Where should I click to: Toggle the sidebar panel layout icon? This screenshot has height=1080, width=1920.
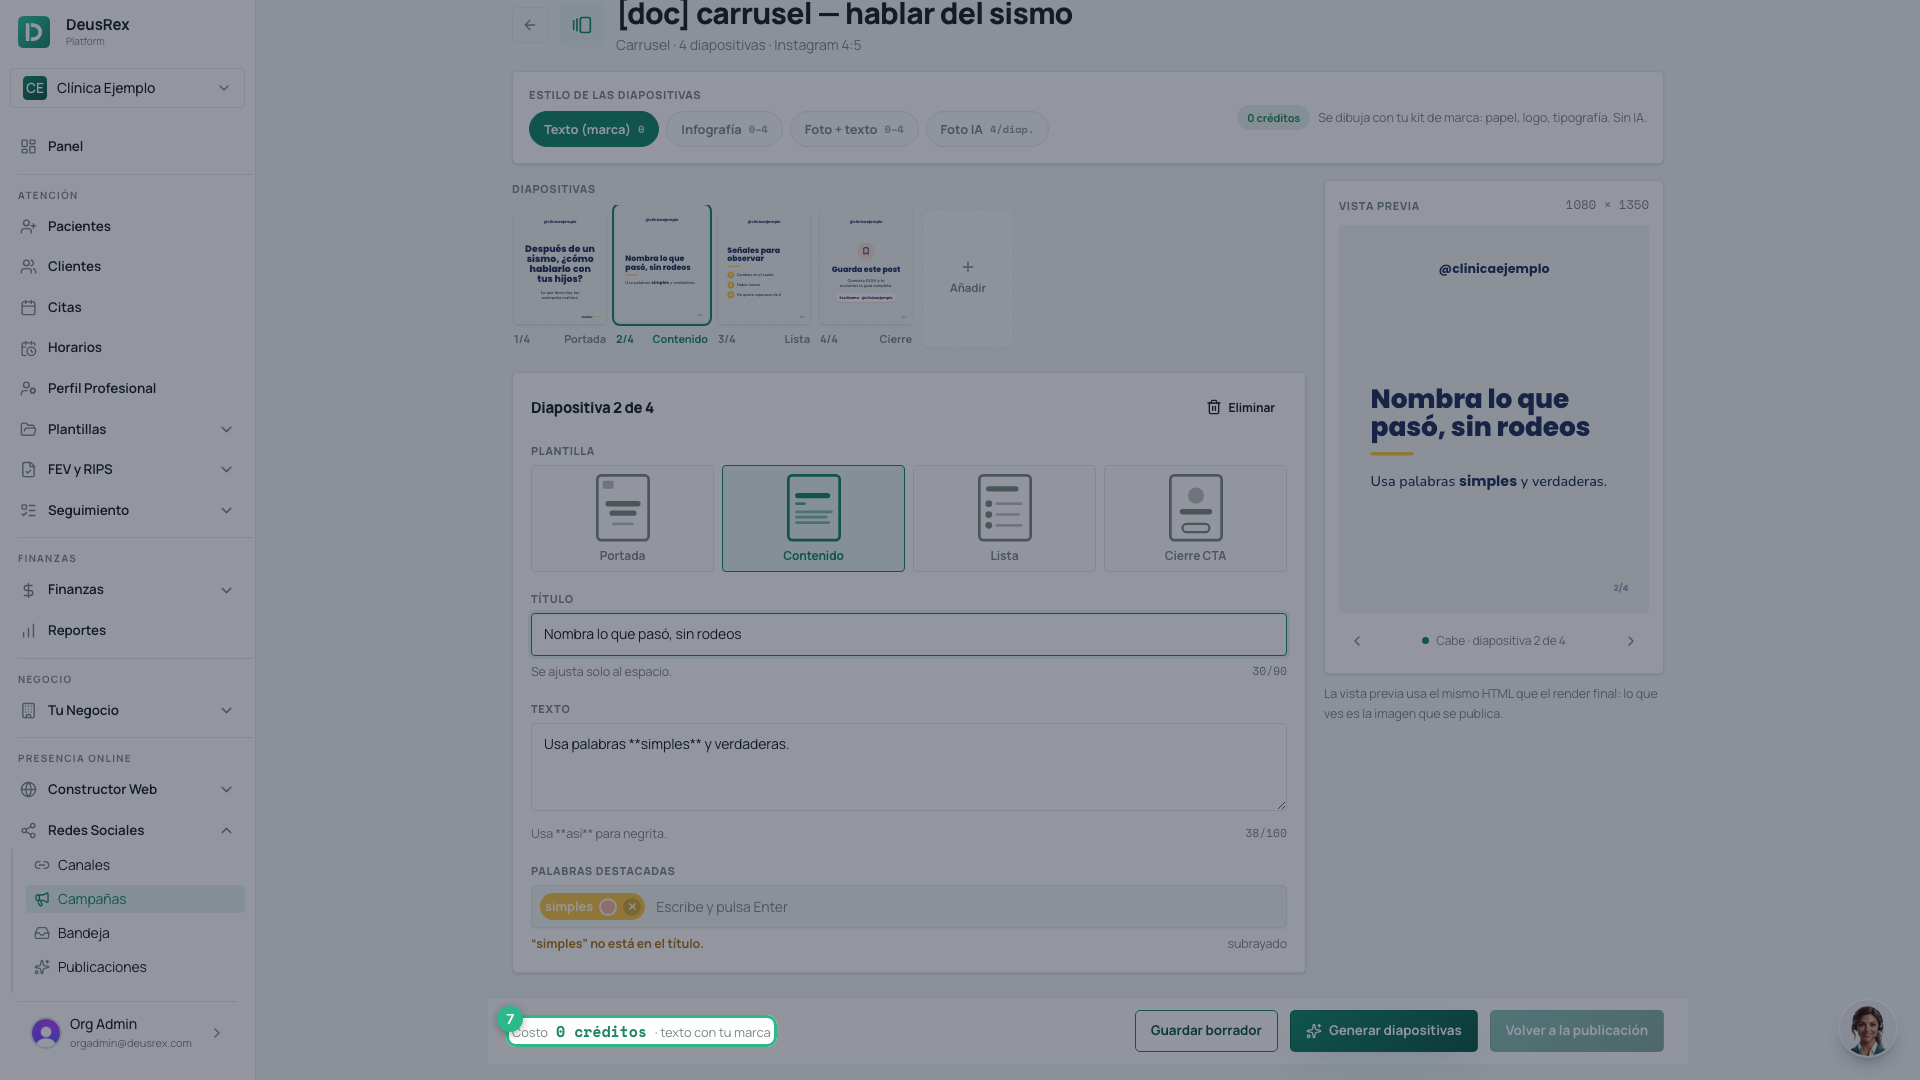click(582, 25)
